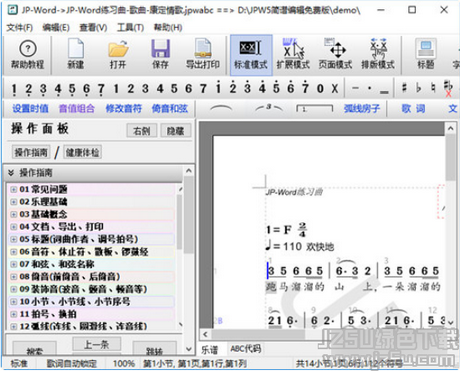Collapse the 操作指南 section chevron
This screenshot has width=460, height=371.
11,173
